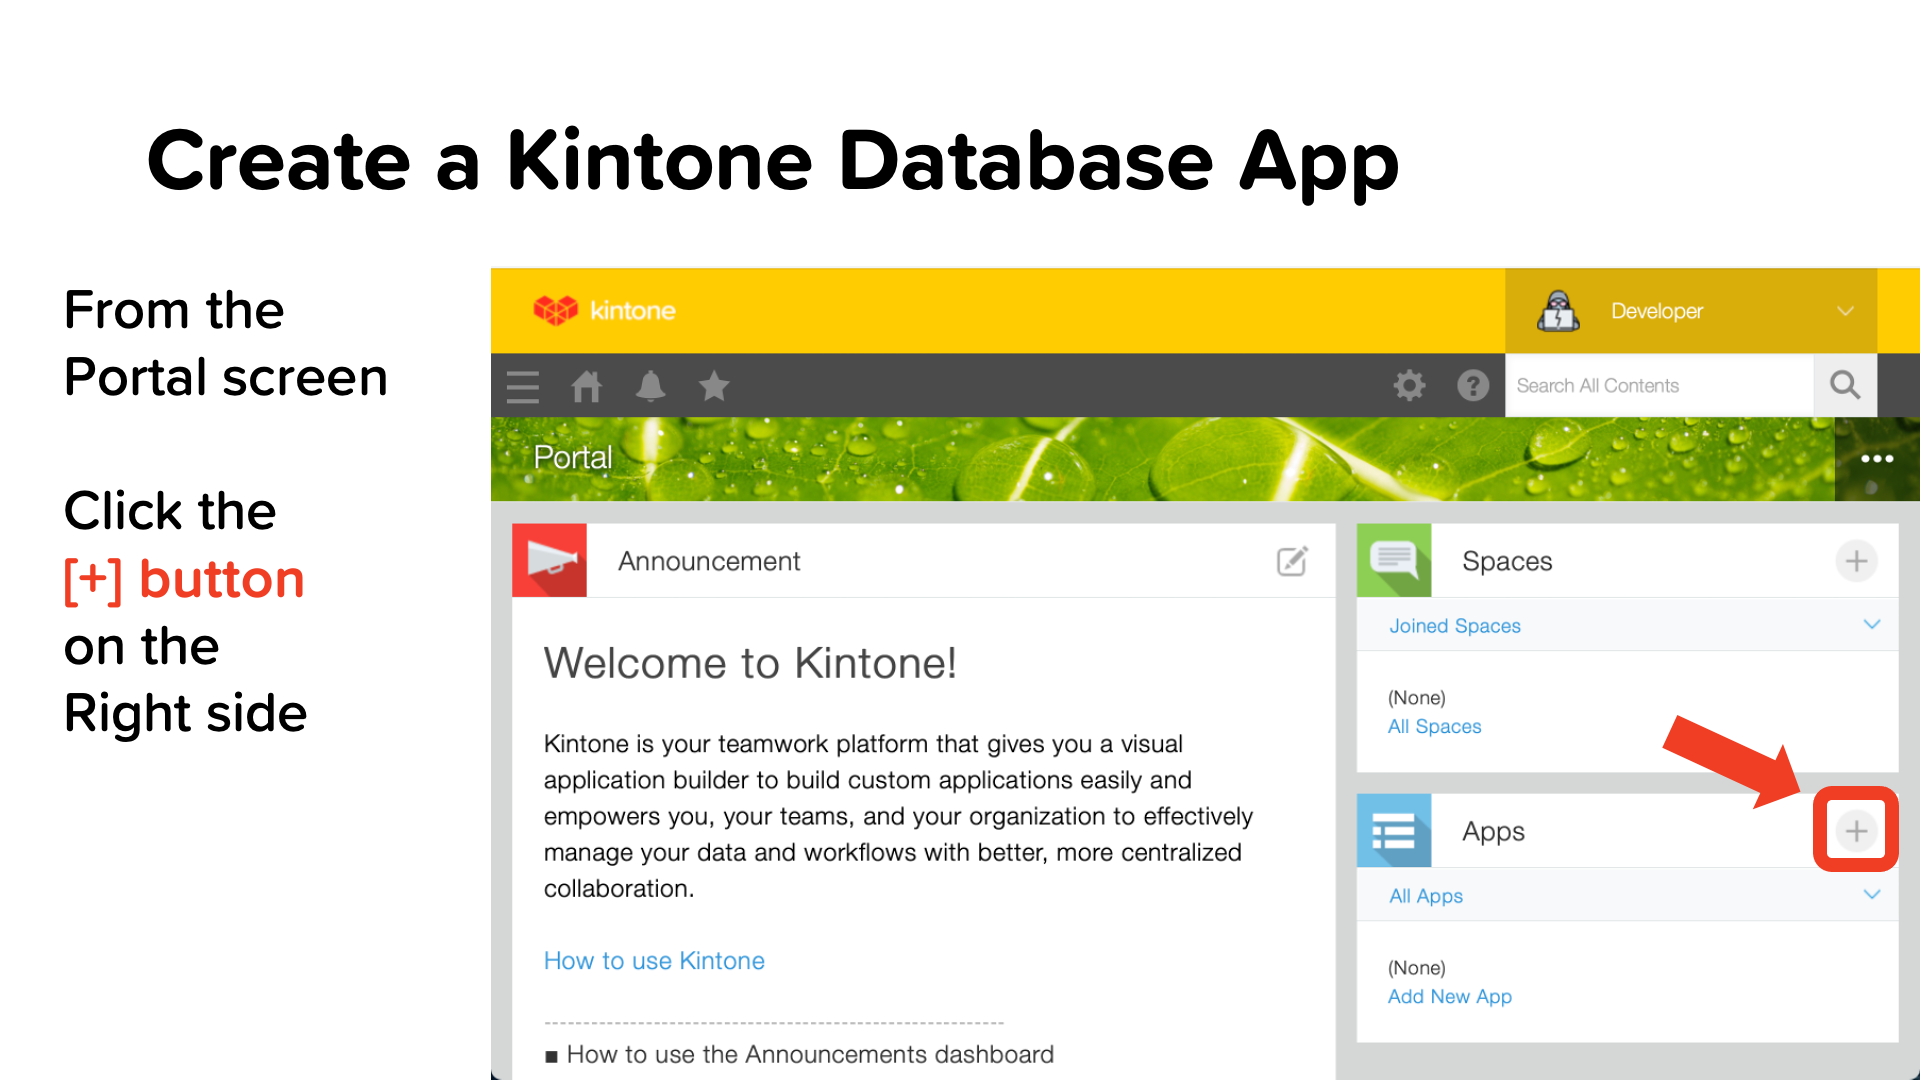Screen dimensions: 1920x1080
Task: Open the help question mark icon
Action: (1473, 385)
